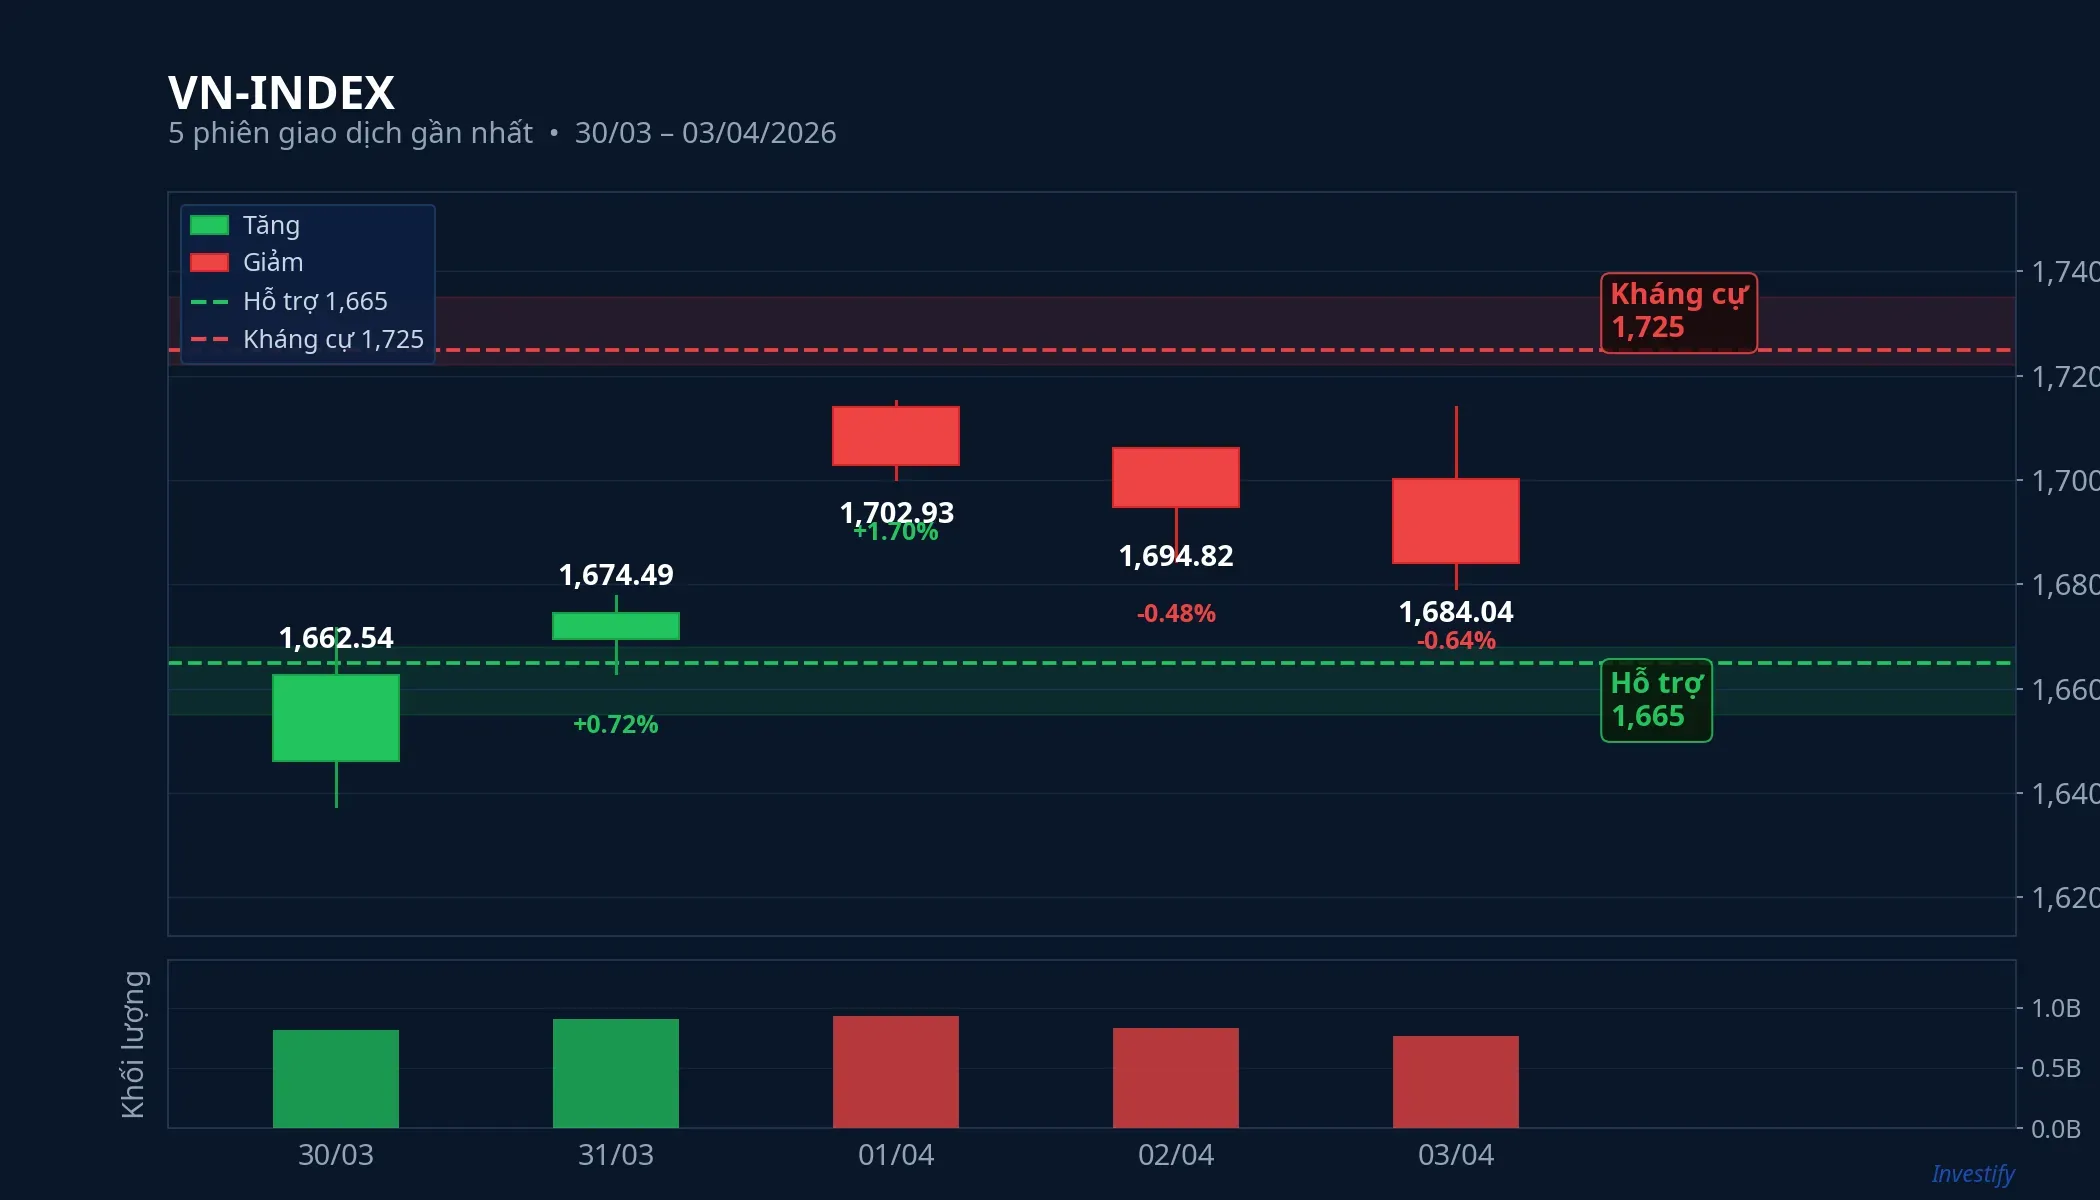Click the 03/04 red volume bar
This screenshot has height=1200, width=2100.
pos(1456,1081)
